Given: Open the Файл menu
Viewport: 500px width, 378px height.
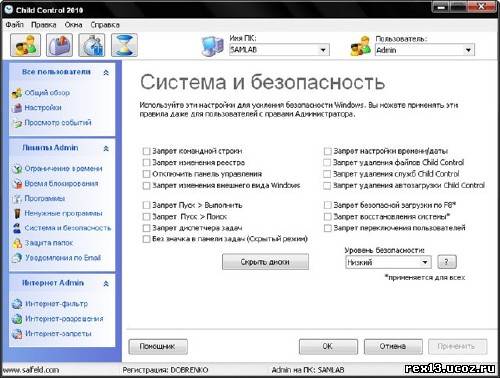Looking at the screenshot, I should (14, 25).
